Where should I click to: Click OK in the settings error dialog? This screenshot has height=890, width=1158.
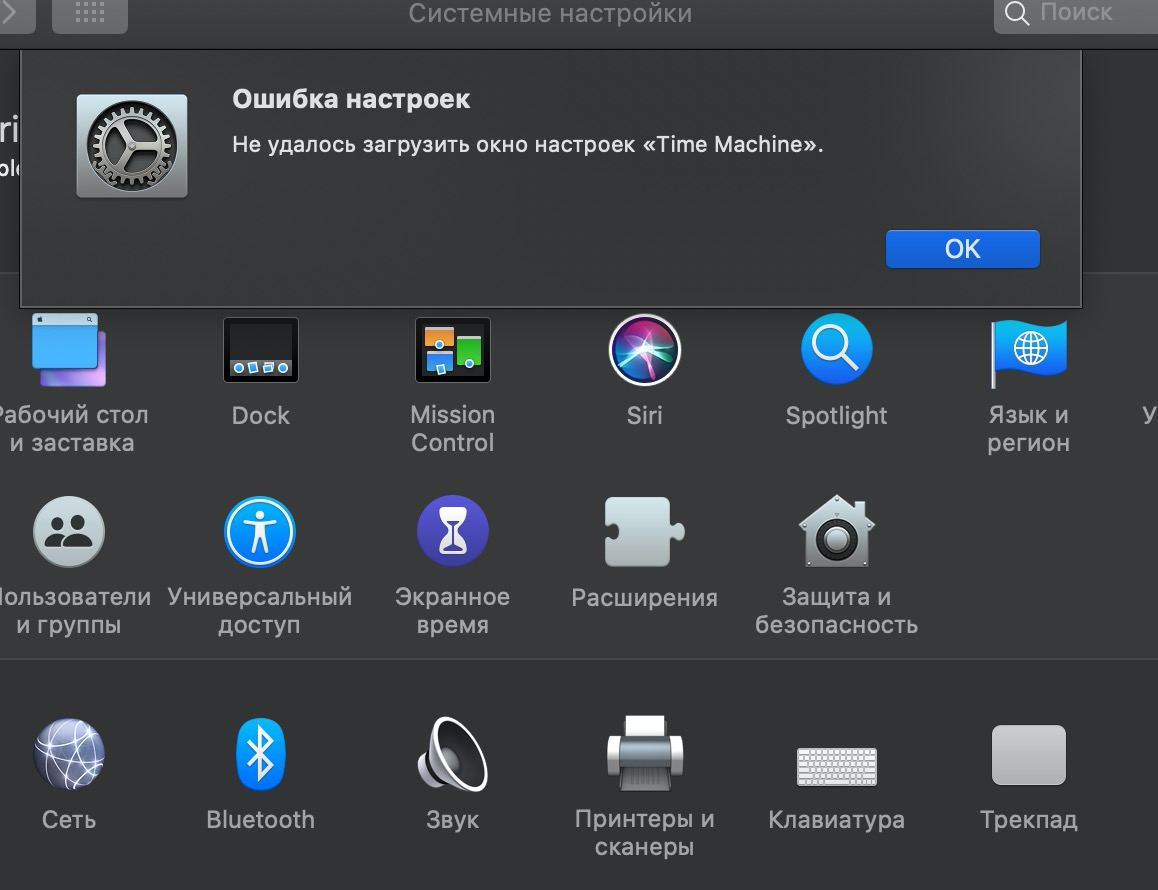(x=962, y=249)
